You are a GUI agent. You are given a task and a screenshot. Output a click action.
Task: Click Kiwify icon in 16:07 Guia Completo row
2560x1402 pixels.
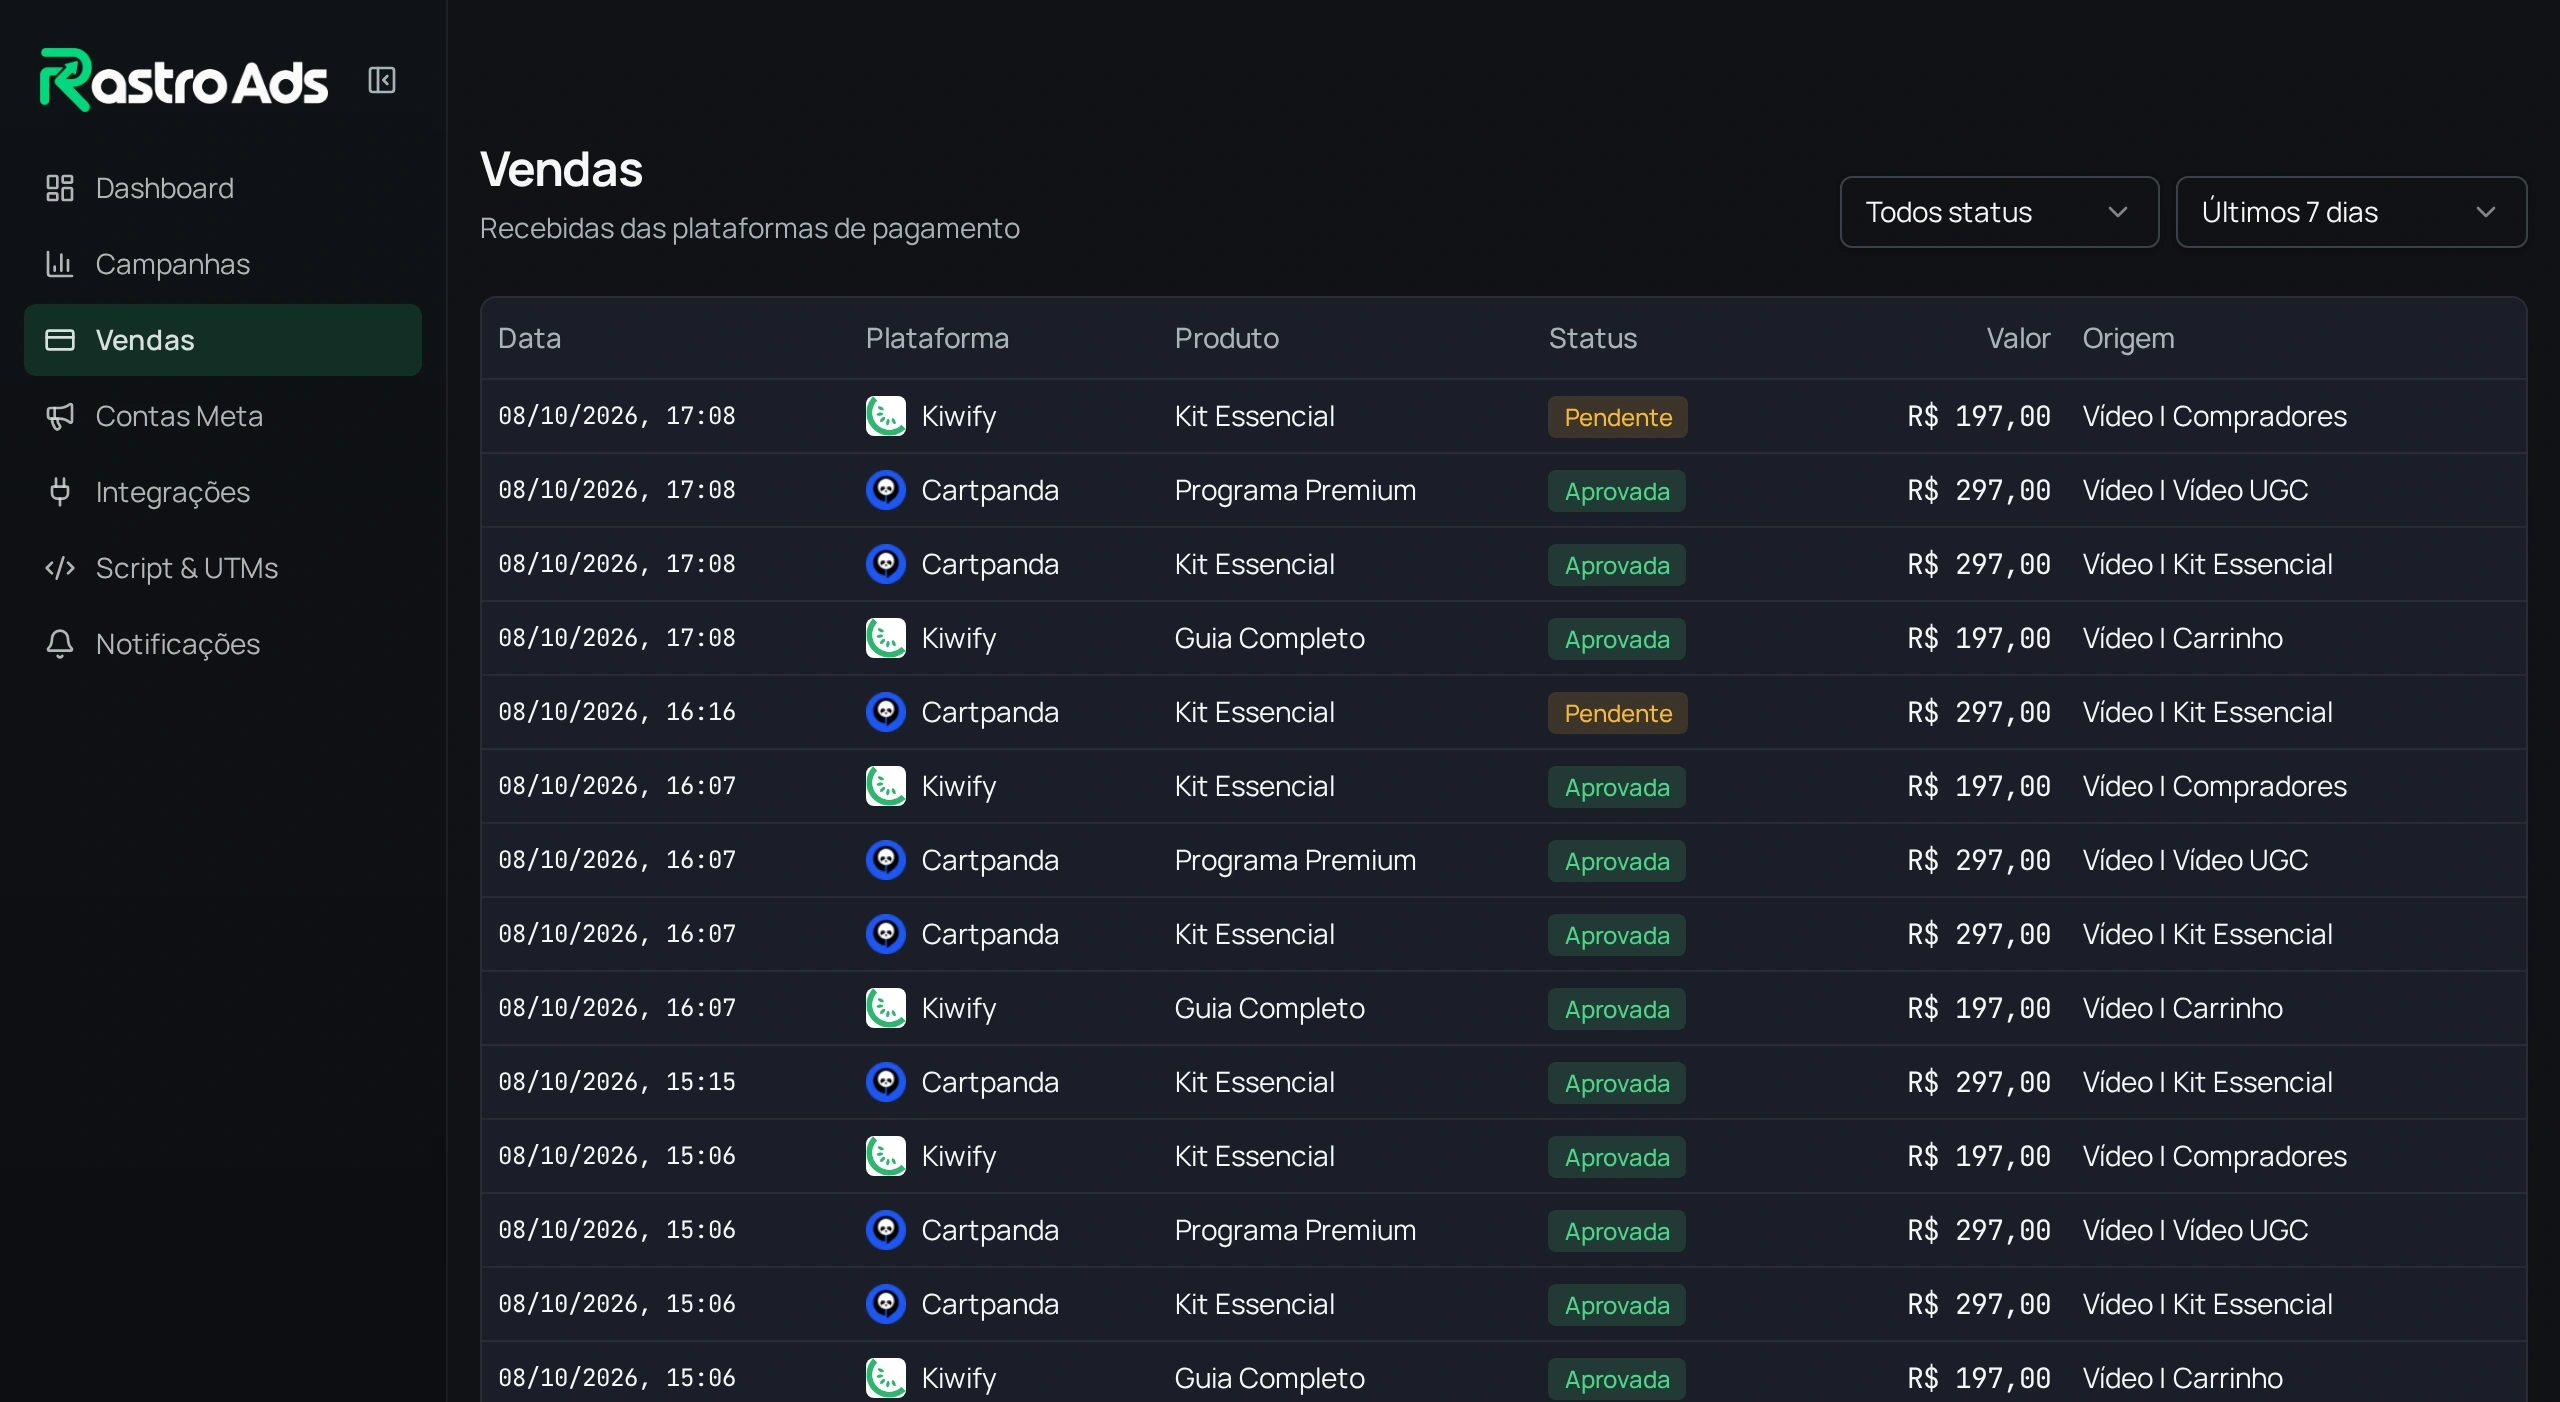tap(886, 1008)
